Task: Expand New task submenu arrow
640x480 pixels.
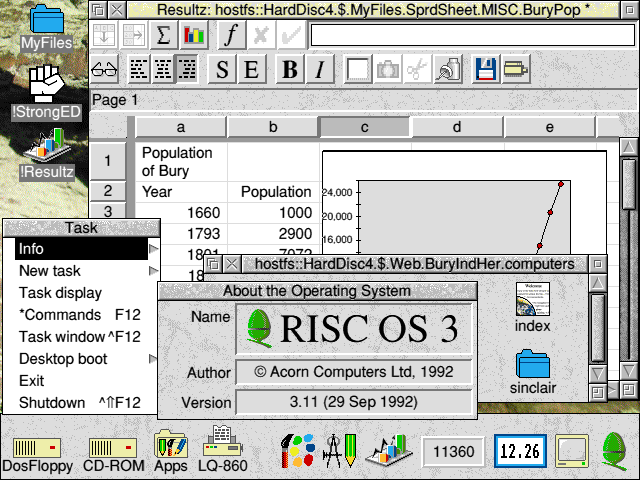Action: click(153, 271)
